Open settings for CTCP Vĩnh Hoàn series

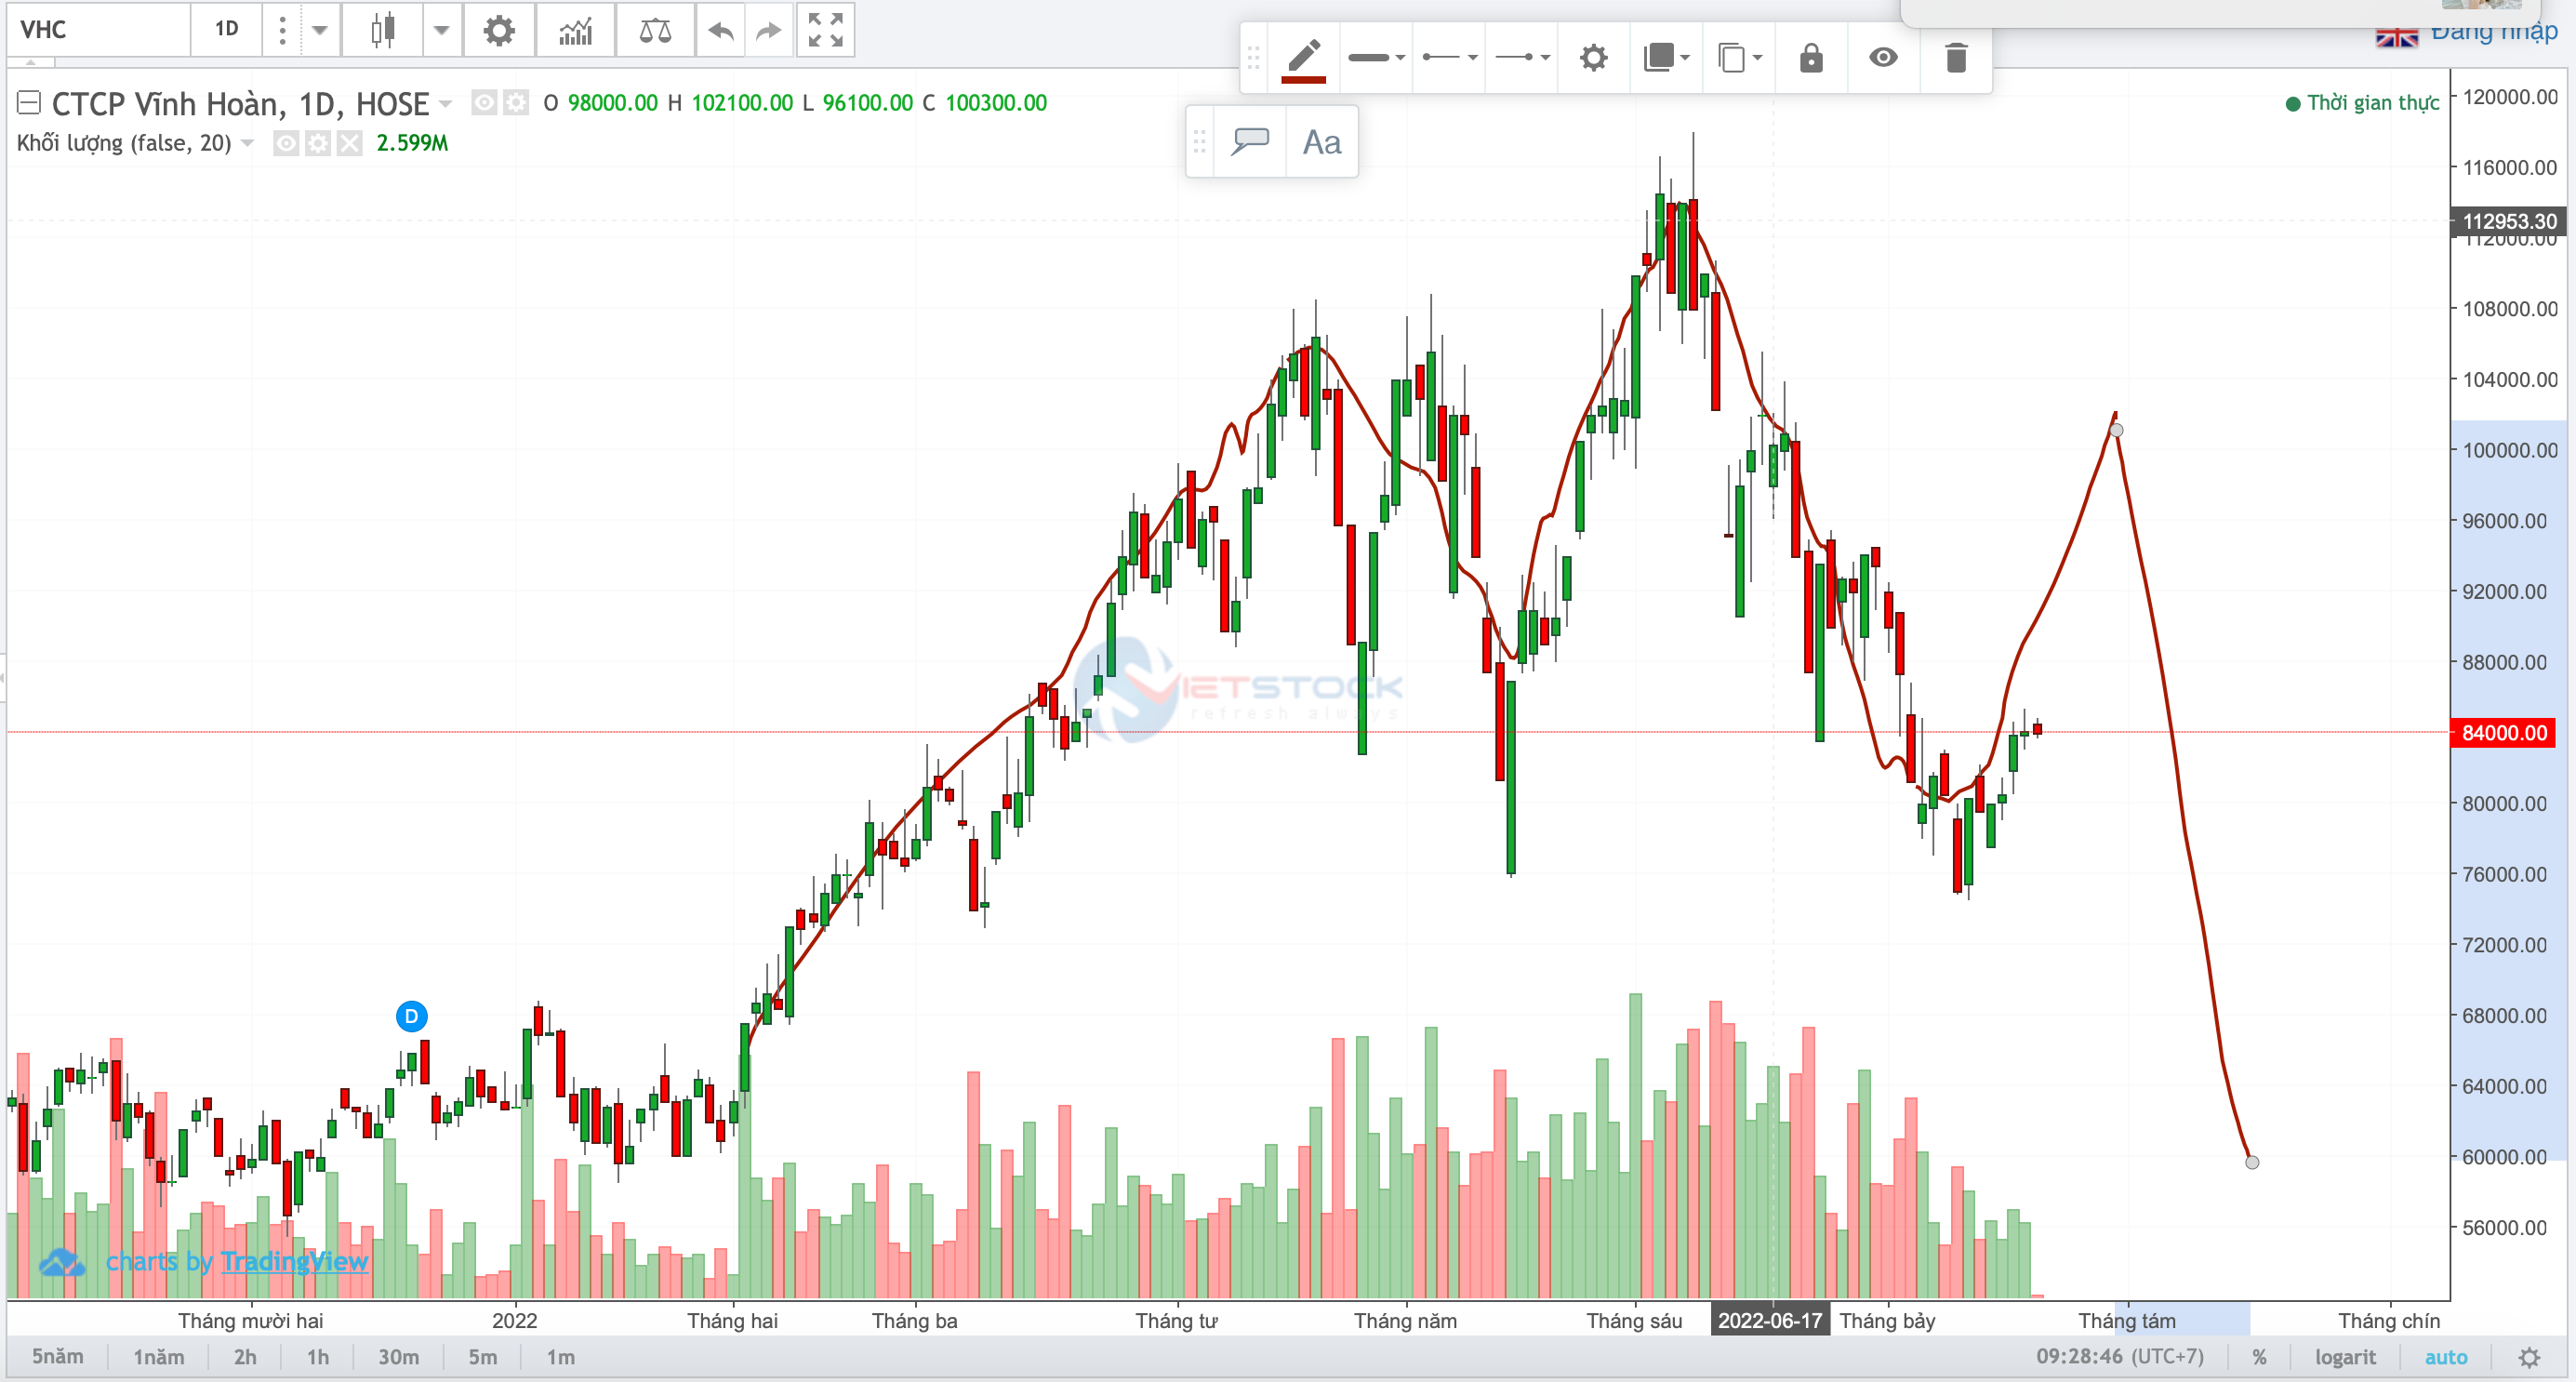(516, 102)
